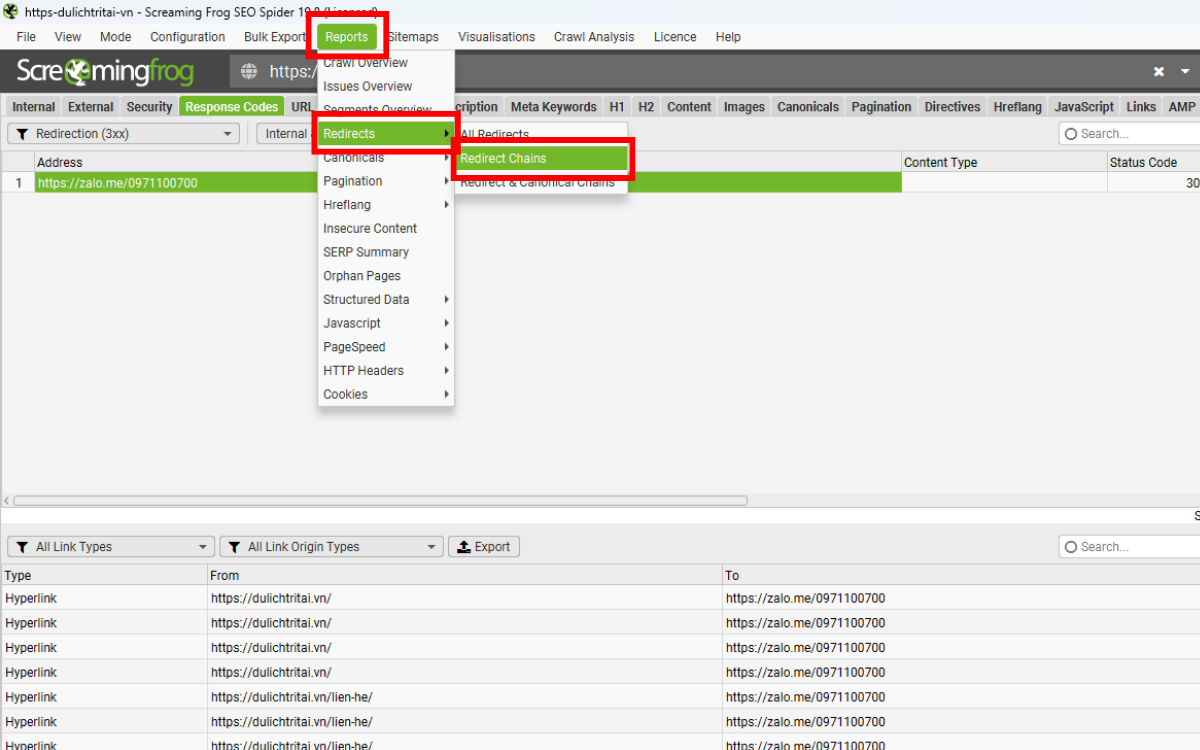Click the Screaming Frog logo
1200x750 pixels.
click(x=105, y=72)
